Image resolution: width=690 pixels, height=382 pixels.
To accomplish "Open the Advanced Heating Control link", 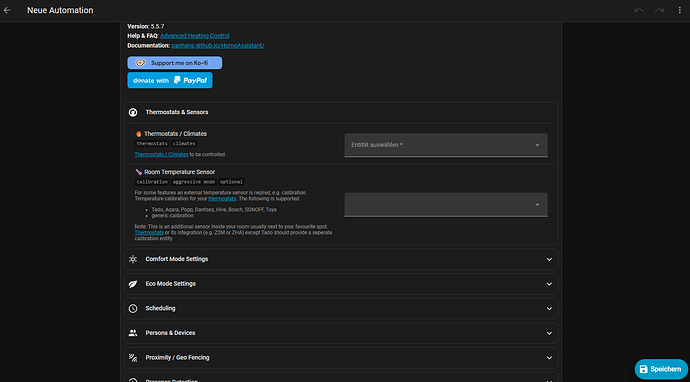I will pos(195,36).
